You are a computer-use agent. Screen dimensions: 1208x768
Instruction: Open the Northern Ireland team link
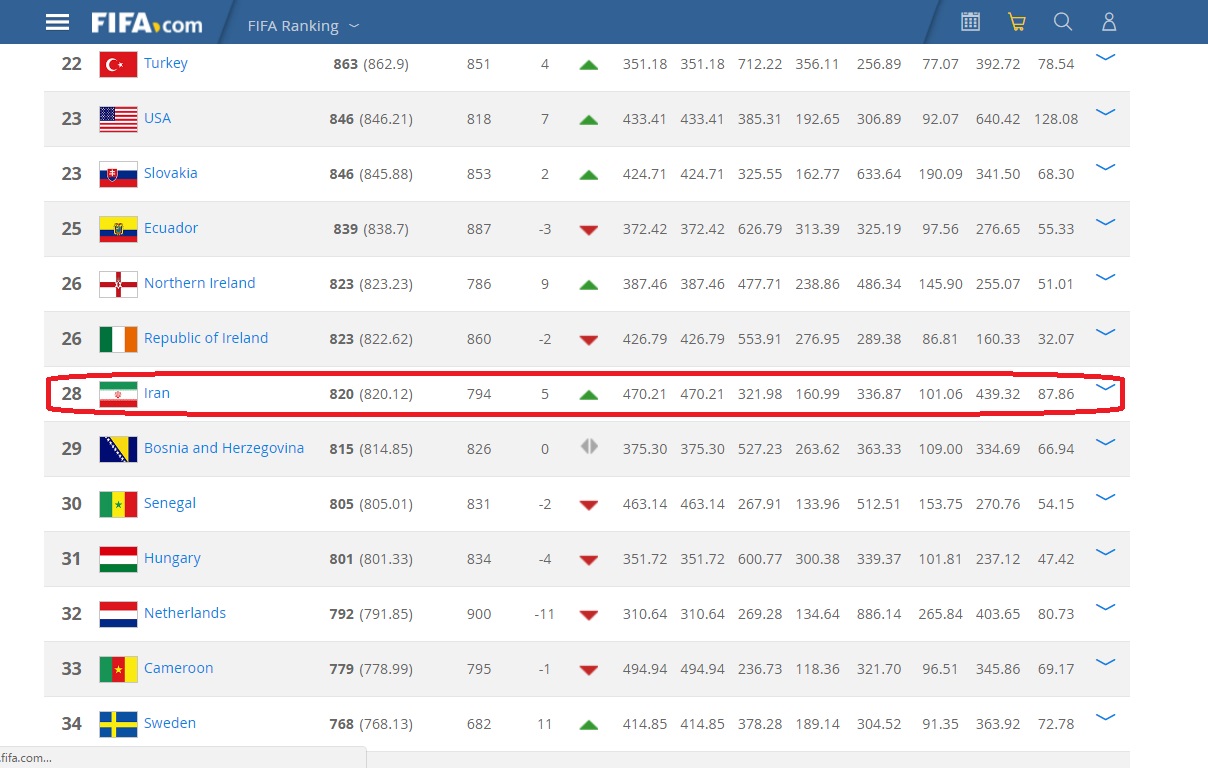click(x=199, y=283)
